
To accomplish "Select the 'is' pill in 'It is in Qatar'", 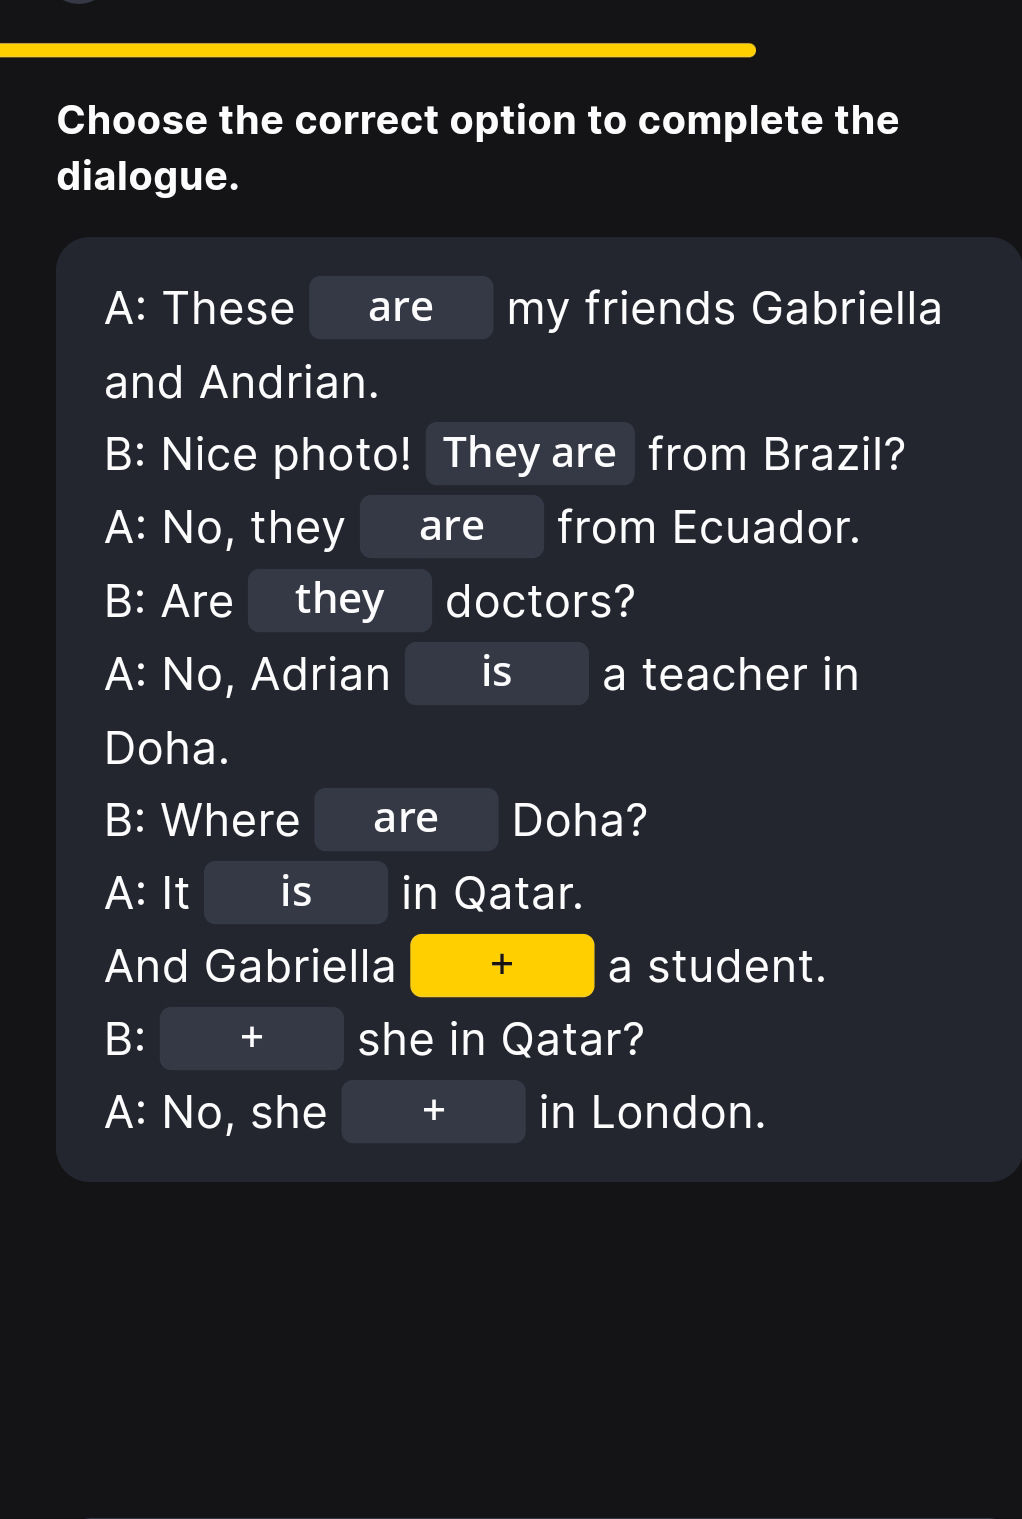I will (294, 891).
